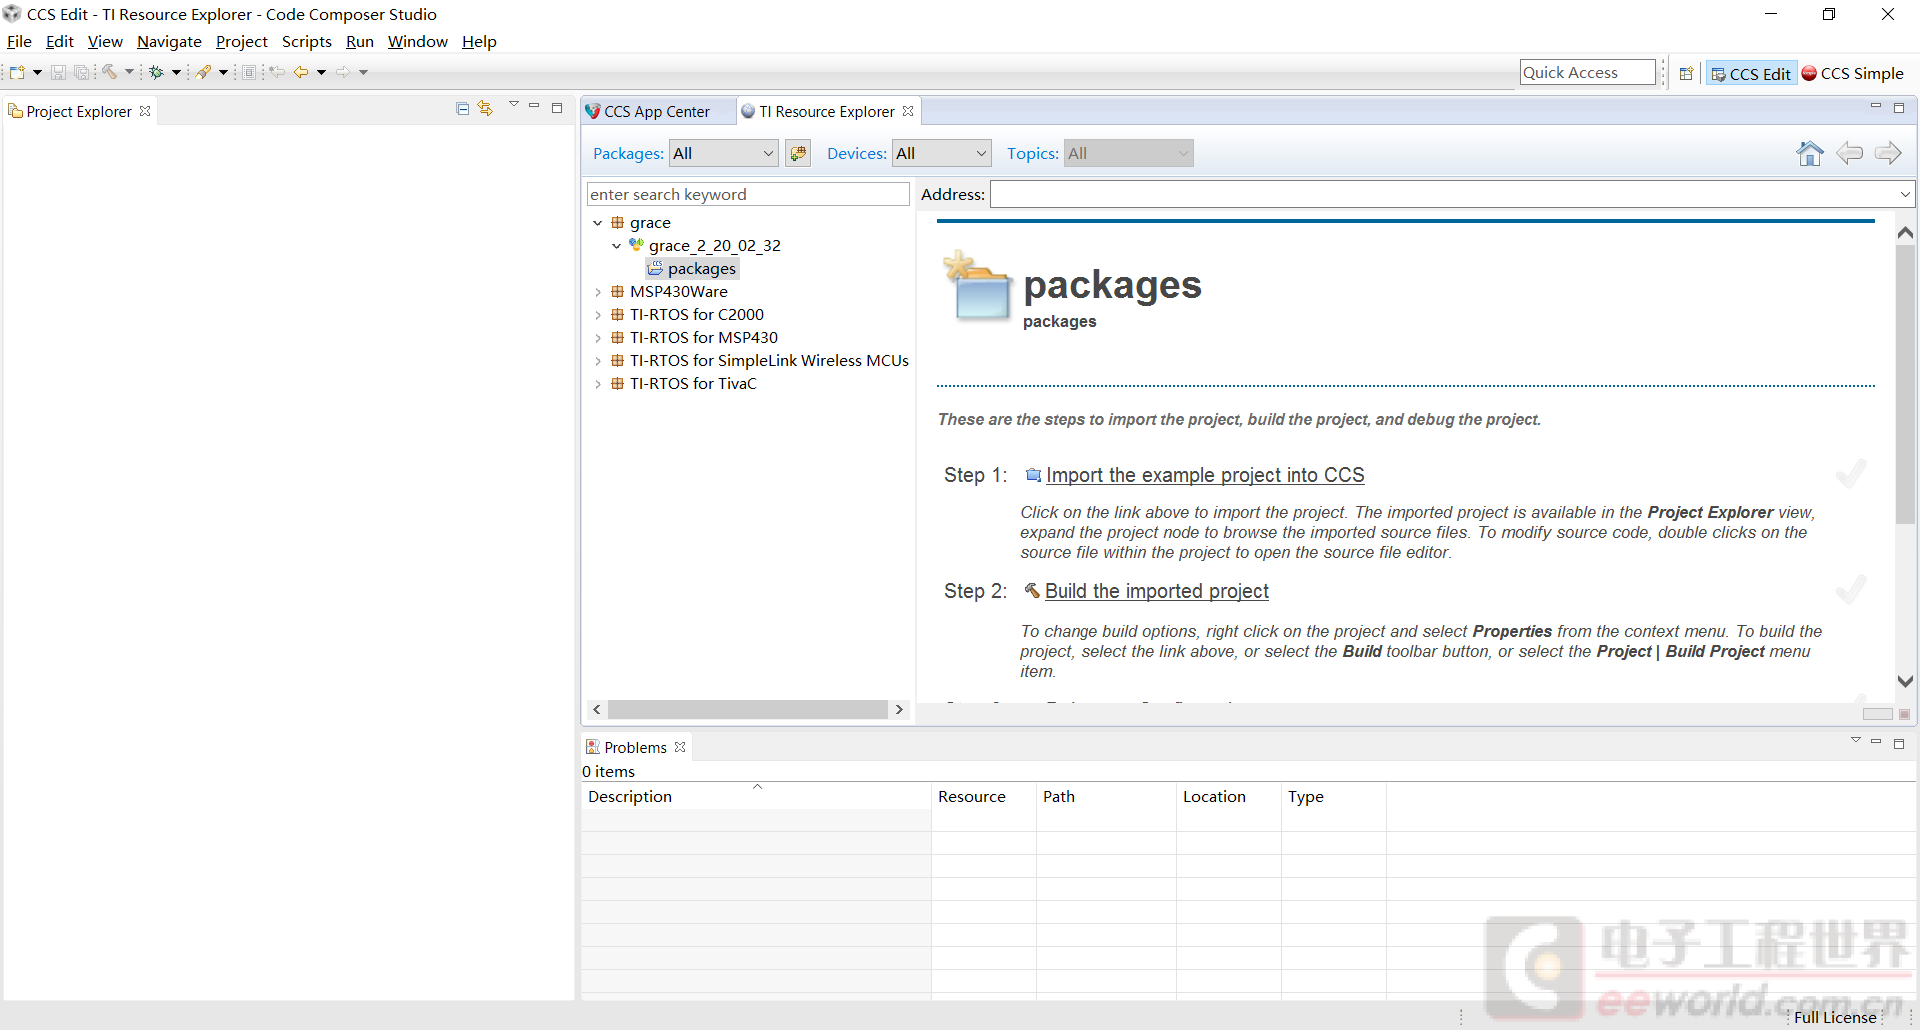The width and height of the screenshot is (1920, 1030).
Task: Click content vertical scrollbar down arrow
Action: coord(1905,681)
